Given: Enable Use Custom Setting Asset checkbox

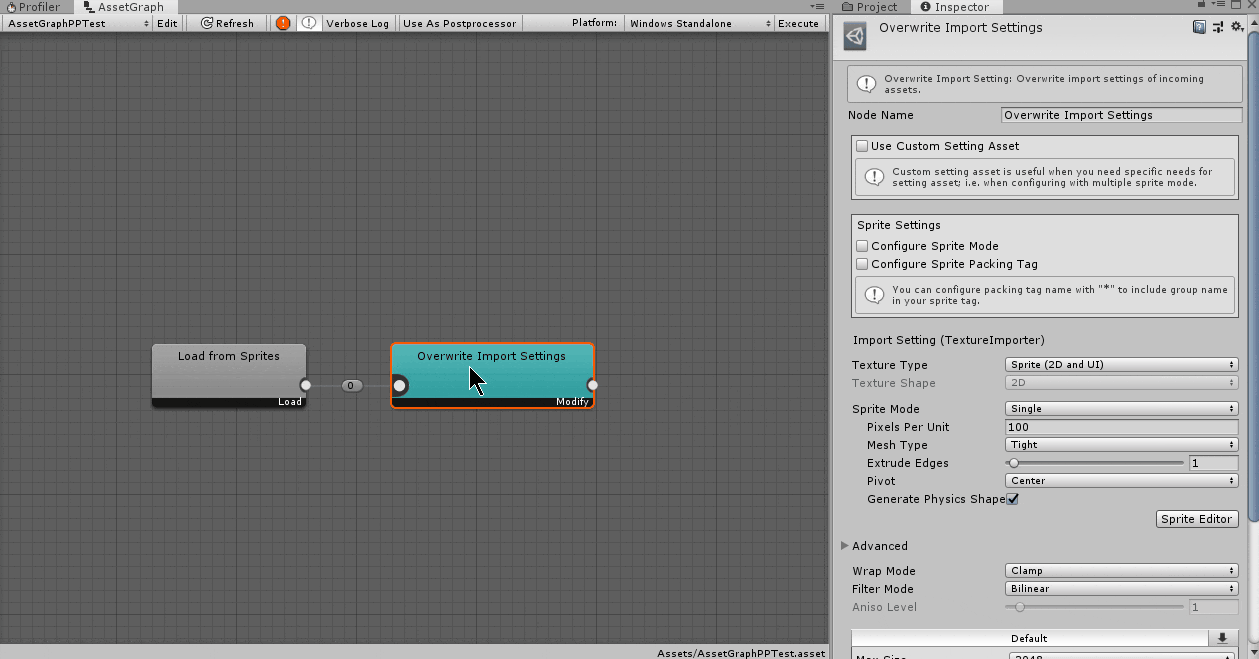Looking at the screenshot, I should pos(862,146).
